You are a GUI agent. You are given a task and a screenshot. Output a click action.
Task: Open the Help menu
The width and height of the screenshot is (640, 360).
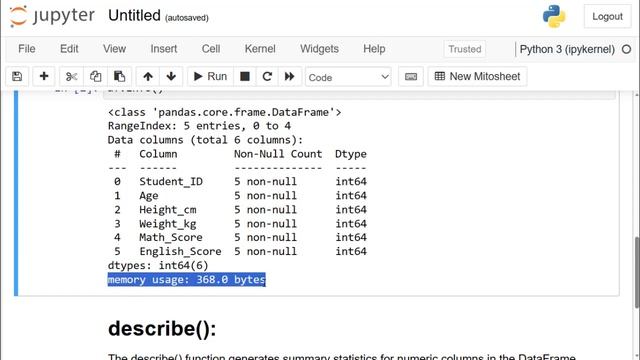[374, 49]
